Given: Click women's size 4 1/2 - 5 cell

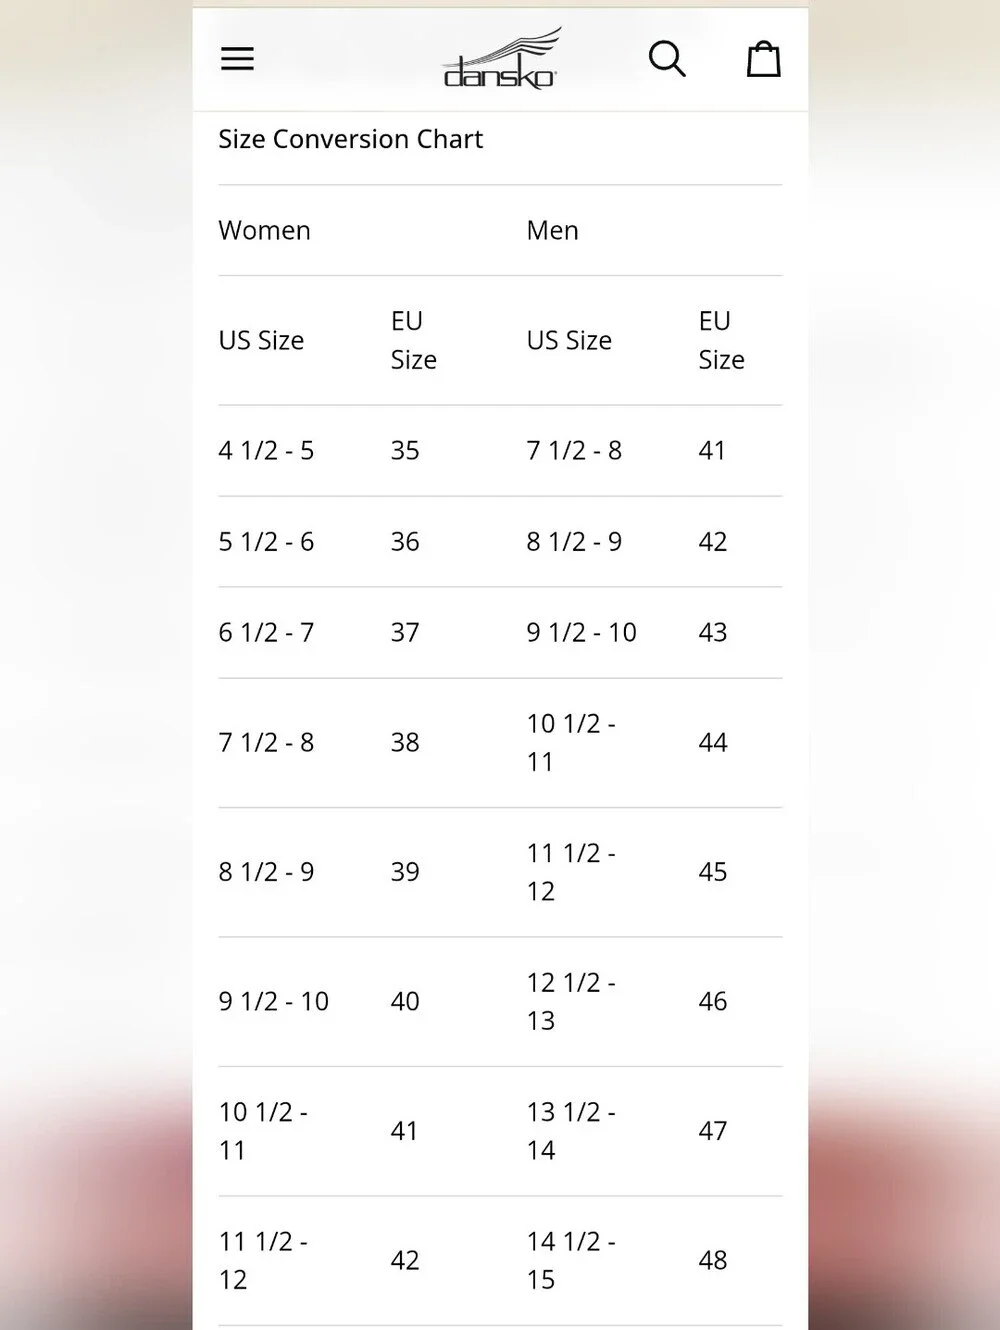Looking at the screenshot, I should point(266,451).
